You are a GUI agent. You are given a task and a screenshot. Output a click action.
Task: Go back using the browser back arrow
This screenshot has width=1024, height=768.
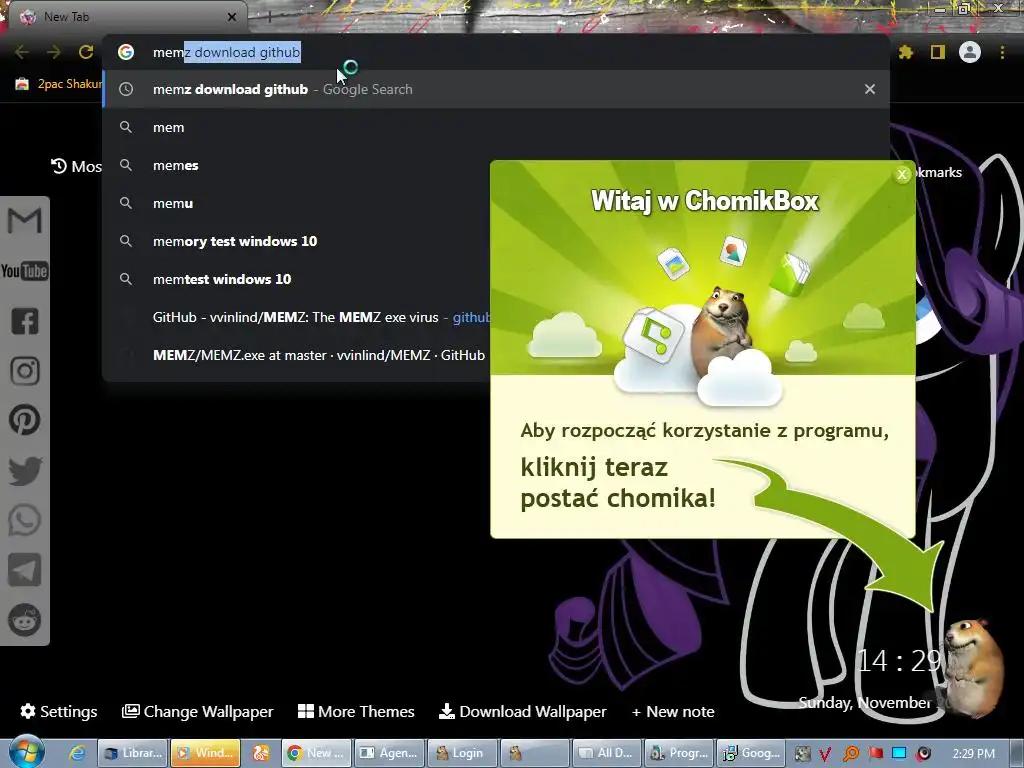coord(22,52)
